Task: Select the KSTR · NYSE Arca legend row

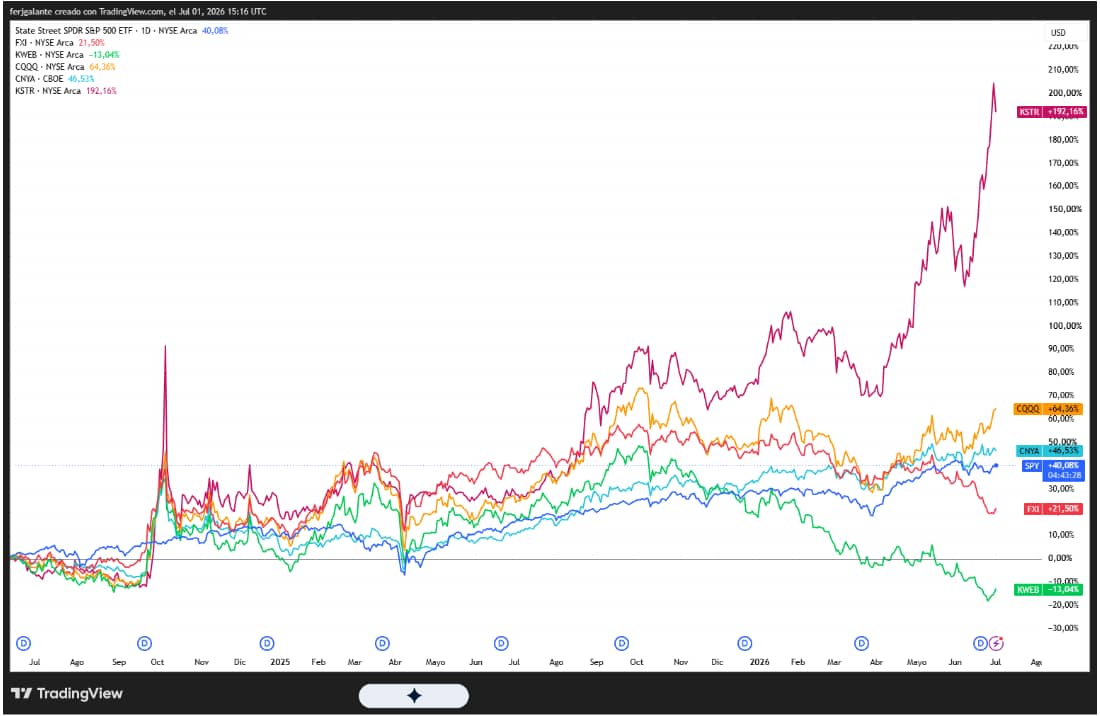Action: point(66,90)
